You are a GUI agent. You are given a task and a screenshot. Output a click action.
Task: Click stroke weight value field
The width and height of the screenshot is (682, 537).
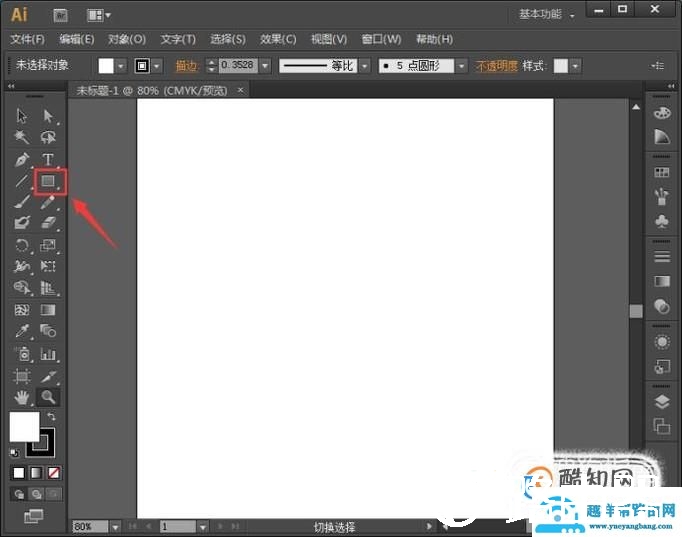238,66
